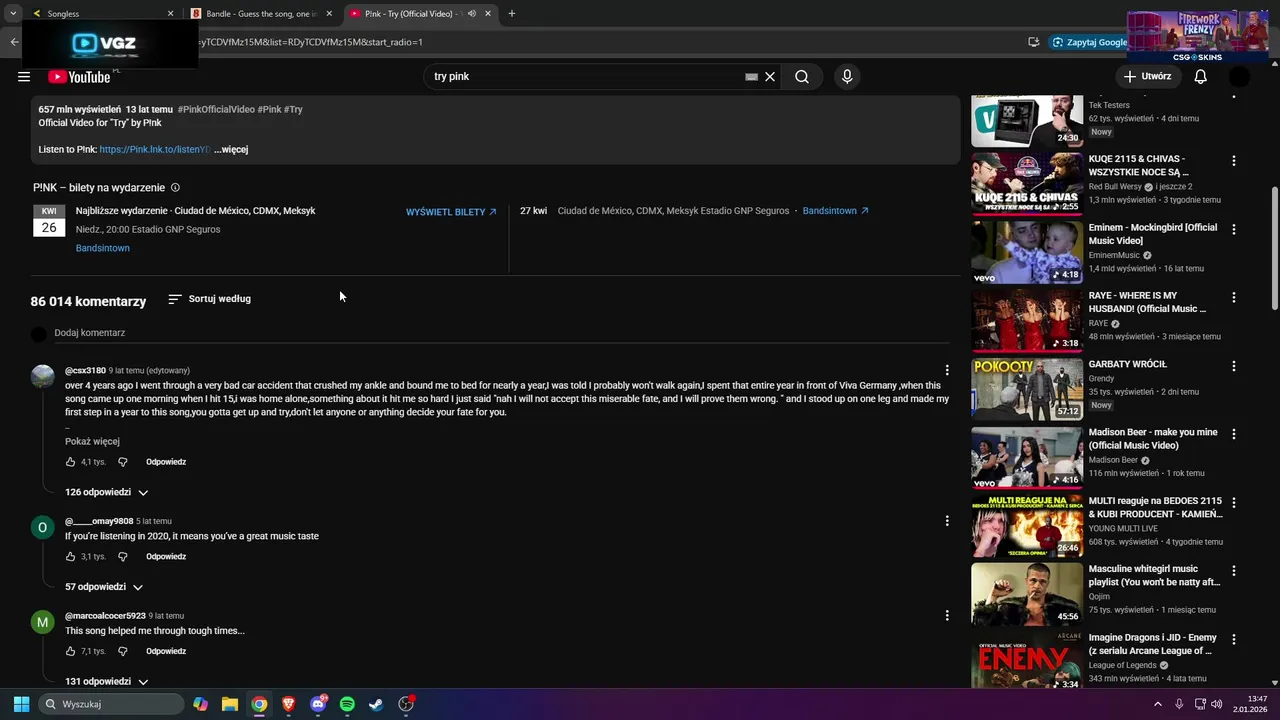Dislike the @csx3180 comment

pyautogui.click(x=123, y=462)
